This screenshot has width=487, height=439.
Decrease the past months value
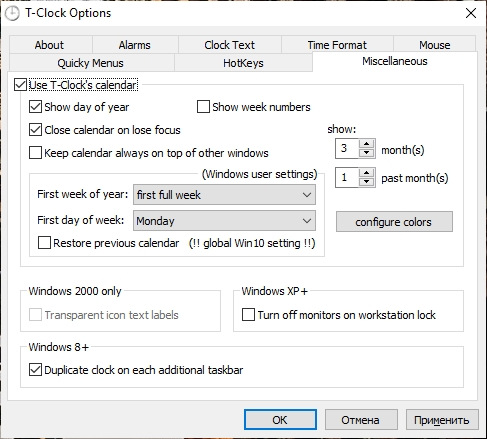[367, 182]
